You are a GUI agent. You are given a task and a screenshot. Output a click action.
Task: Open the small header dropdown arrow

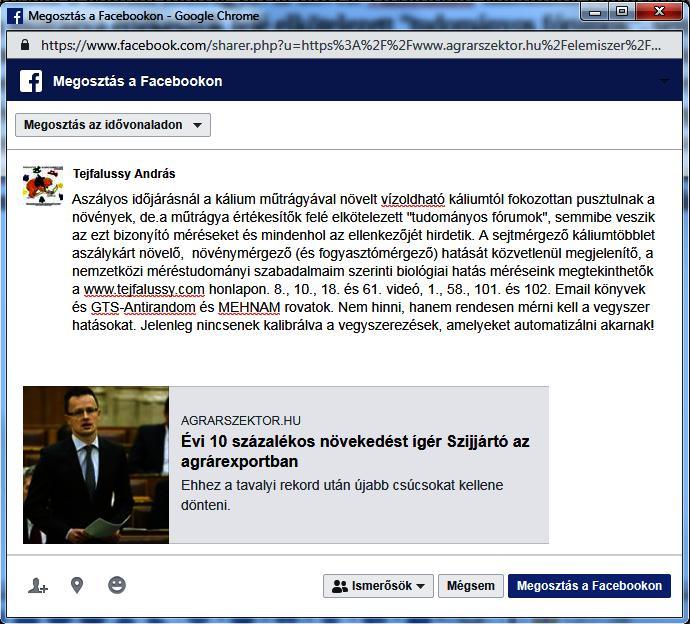[x=664, y=81]
